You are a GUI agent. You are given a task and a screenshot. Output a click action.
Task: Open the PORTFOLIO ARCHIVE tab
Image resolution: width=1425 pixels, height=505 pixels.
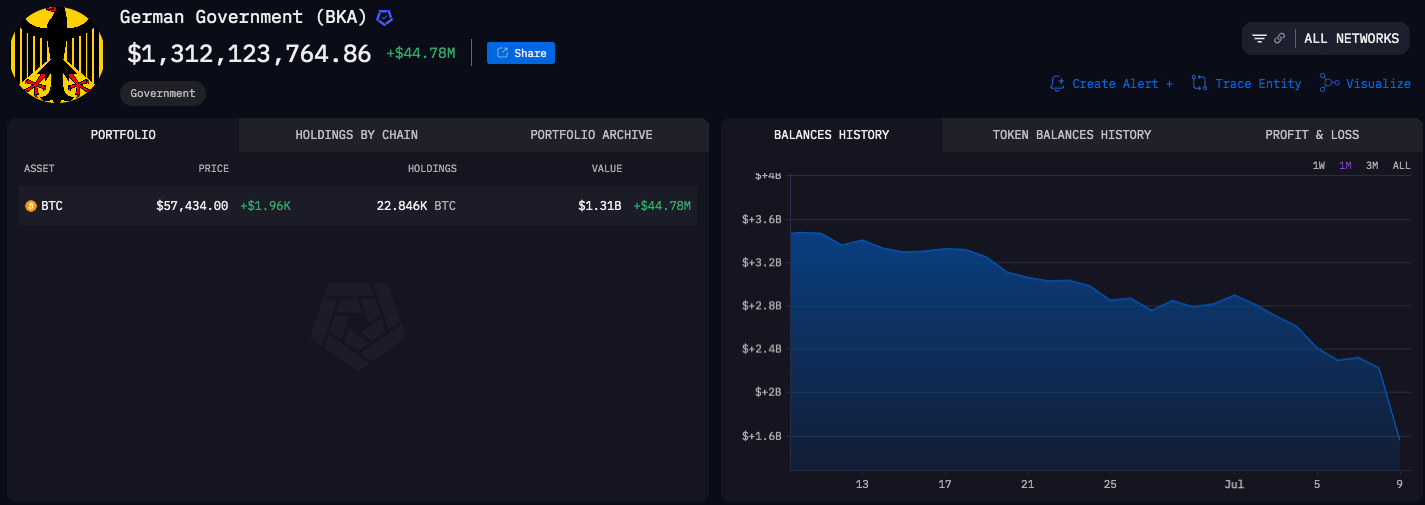tap(591, 135)
